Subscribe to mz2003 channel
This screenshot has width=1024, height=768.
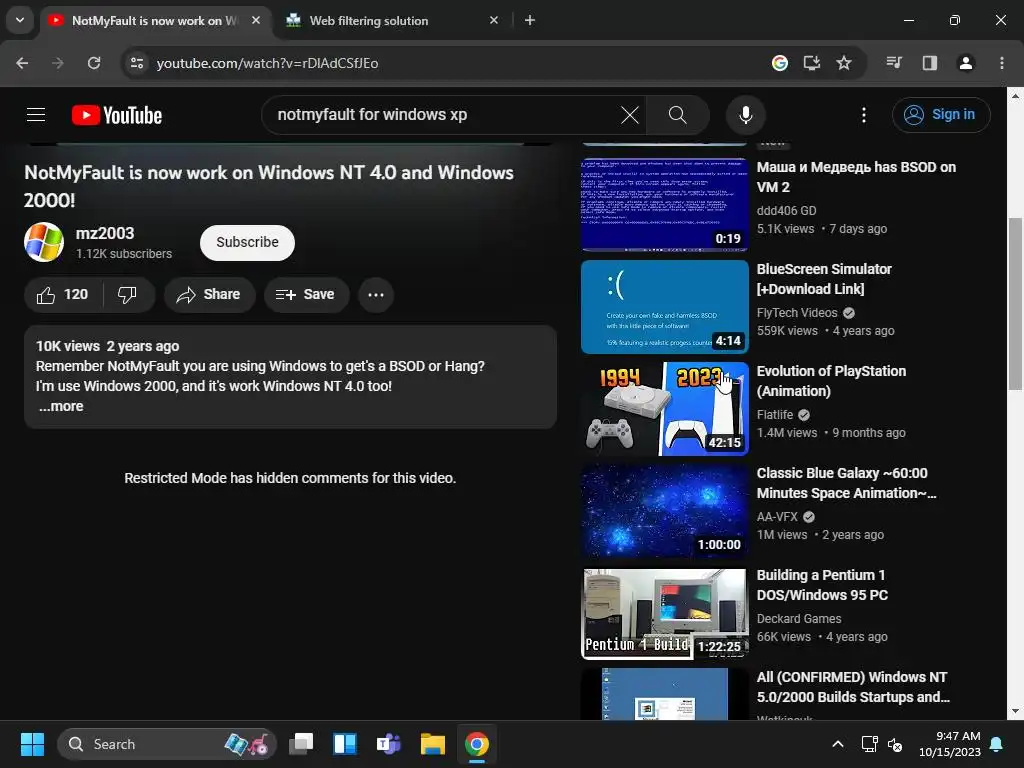click(247, 242)
